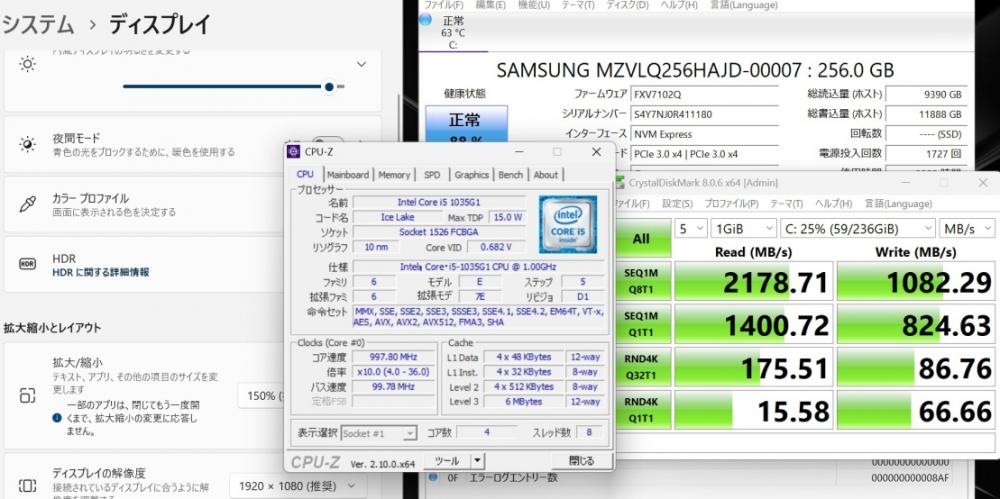This screenshot has height=499, width=1000.
Task: Click the night mode icon in Settings
Action: [28, 144]
